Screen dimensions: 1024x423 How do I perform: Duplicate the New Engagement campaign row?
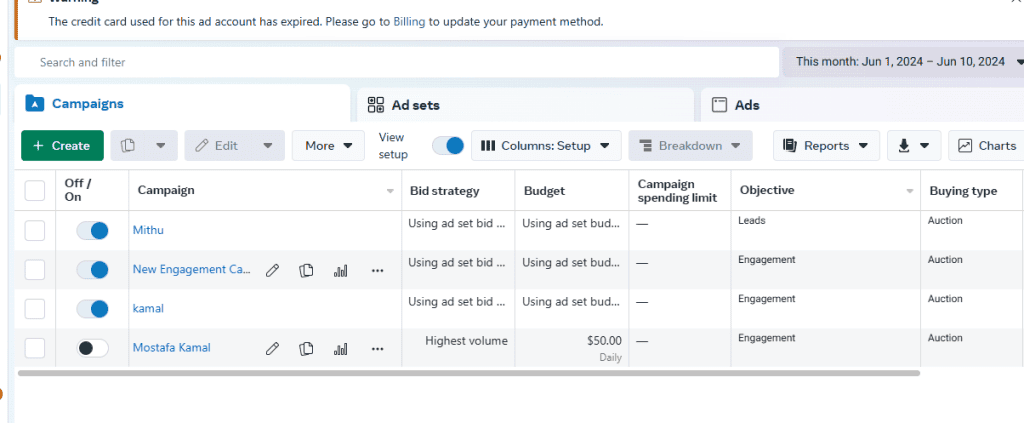[x=306, y=270]
